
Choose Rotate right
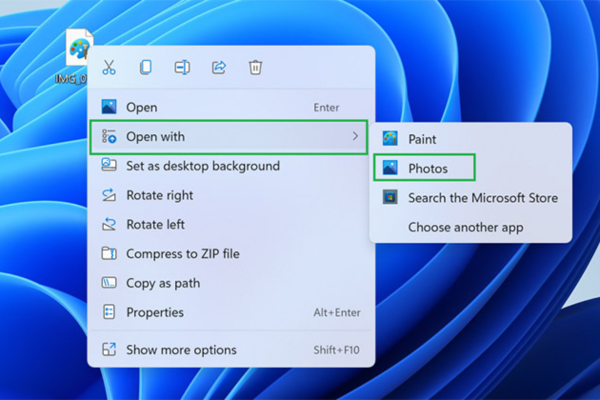(x=231, y=195)
